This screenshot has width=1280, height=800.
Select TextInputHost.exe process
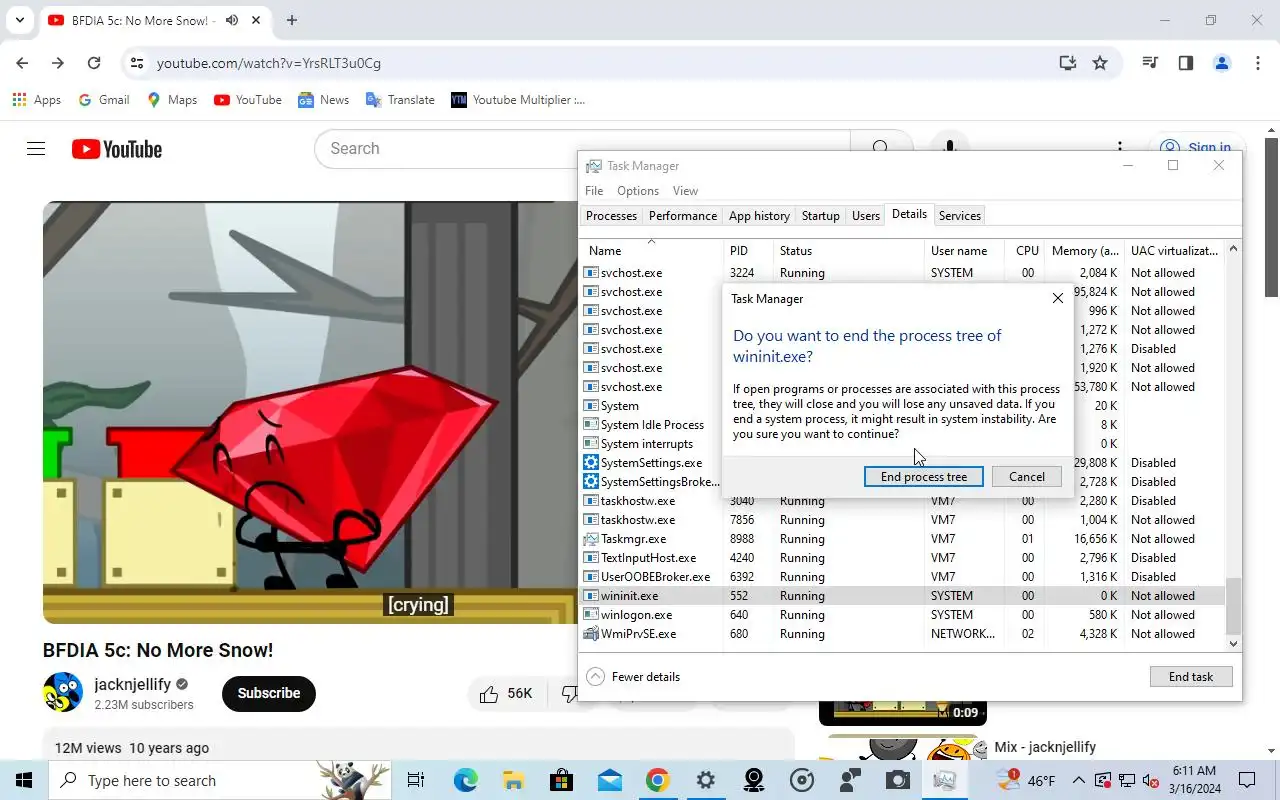coord(902,558)
